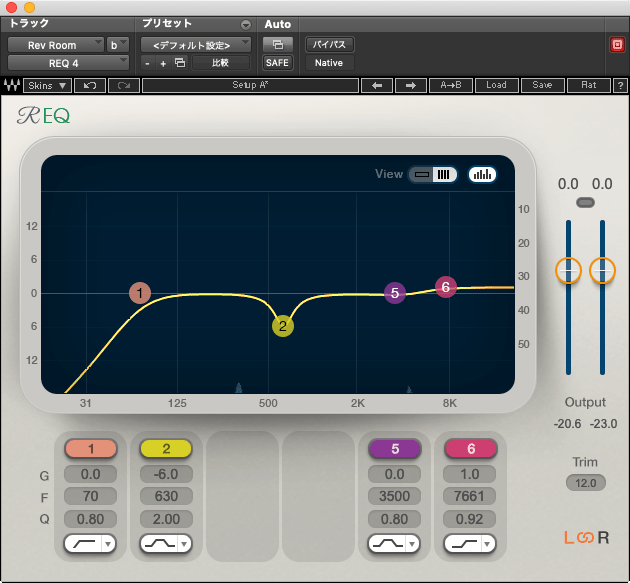Toggle the analyzer bars display button
Screen dimensions: 630x583
tap(482, 174)
